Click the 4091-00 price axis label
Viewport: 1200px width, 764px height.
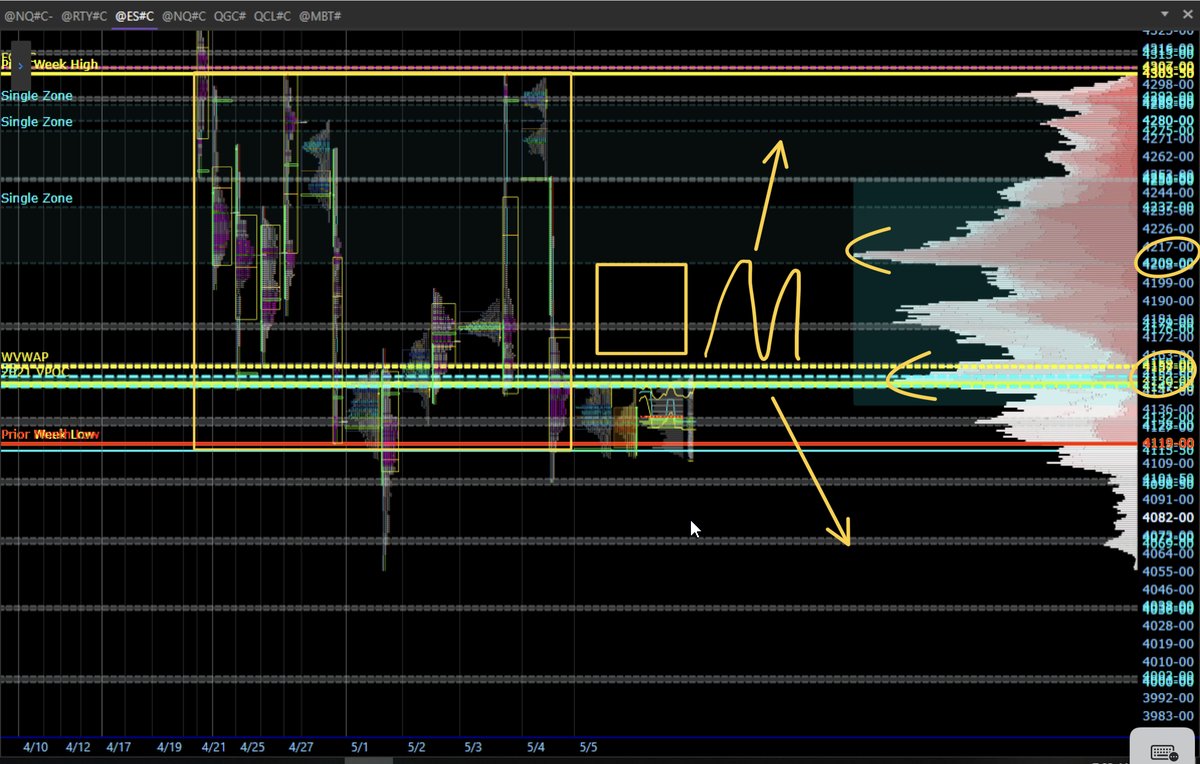pyautogui.click(x=1169, y=499)
